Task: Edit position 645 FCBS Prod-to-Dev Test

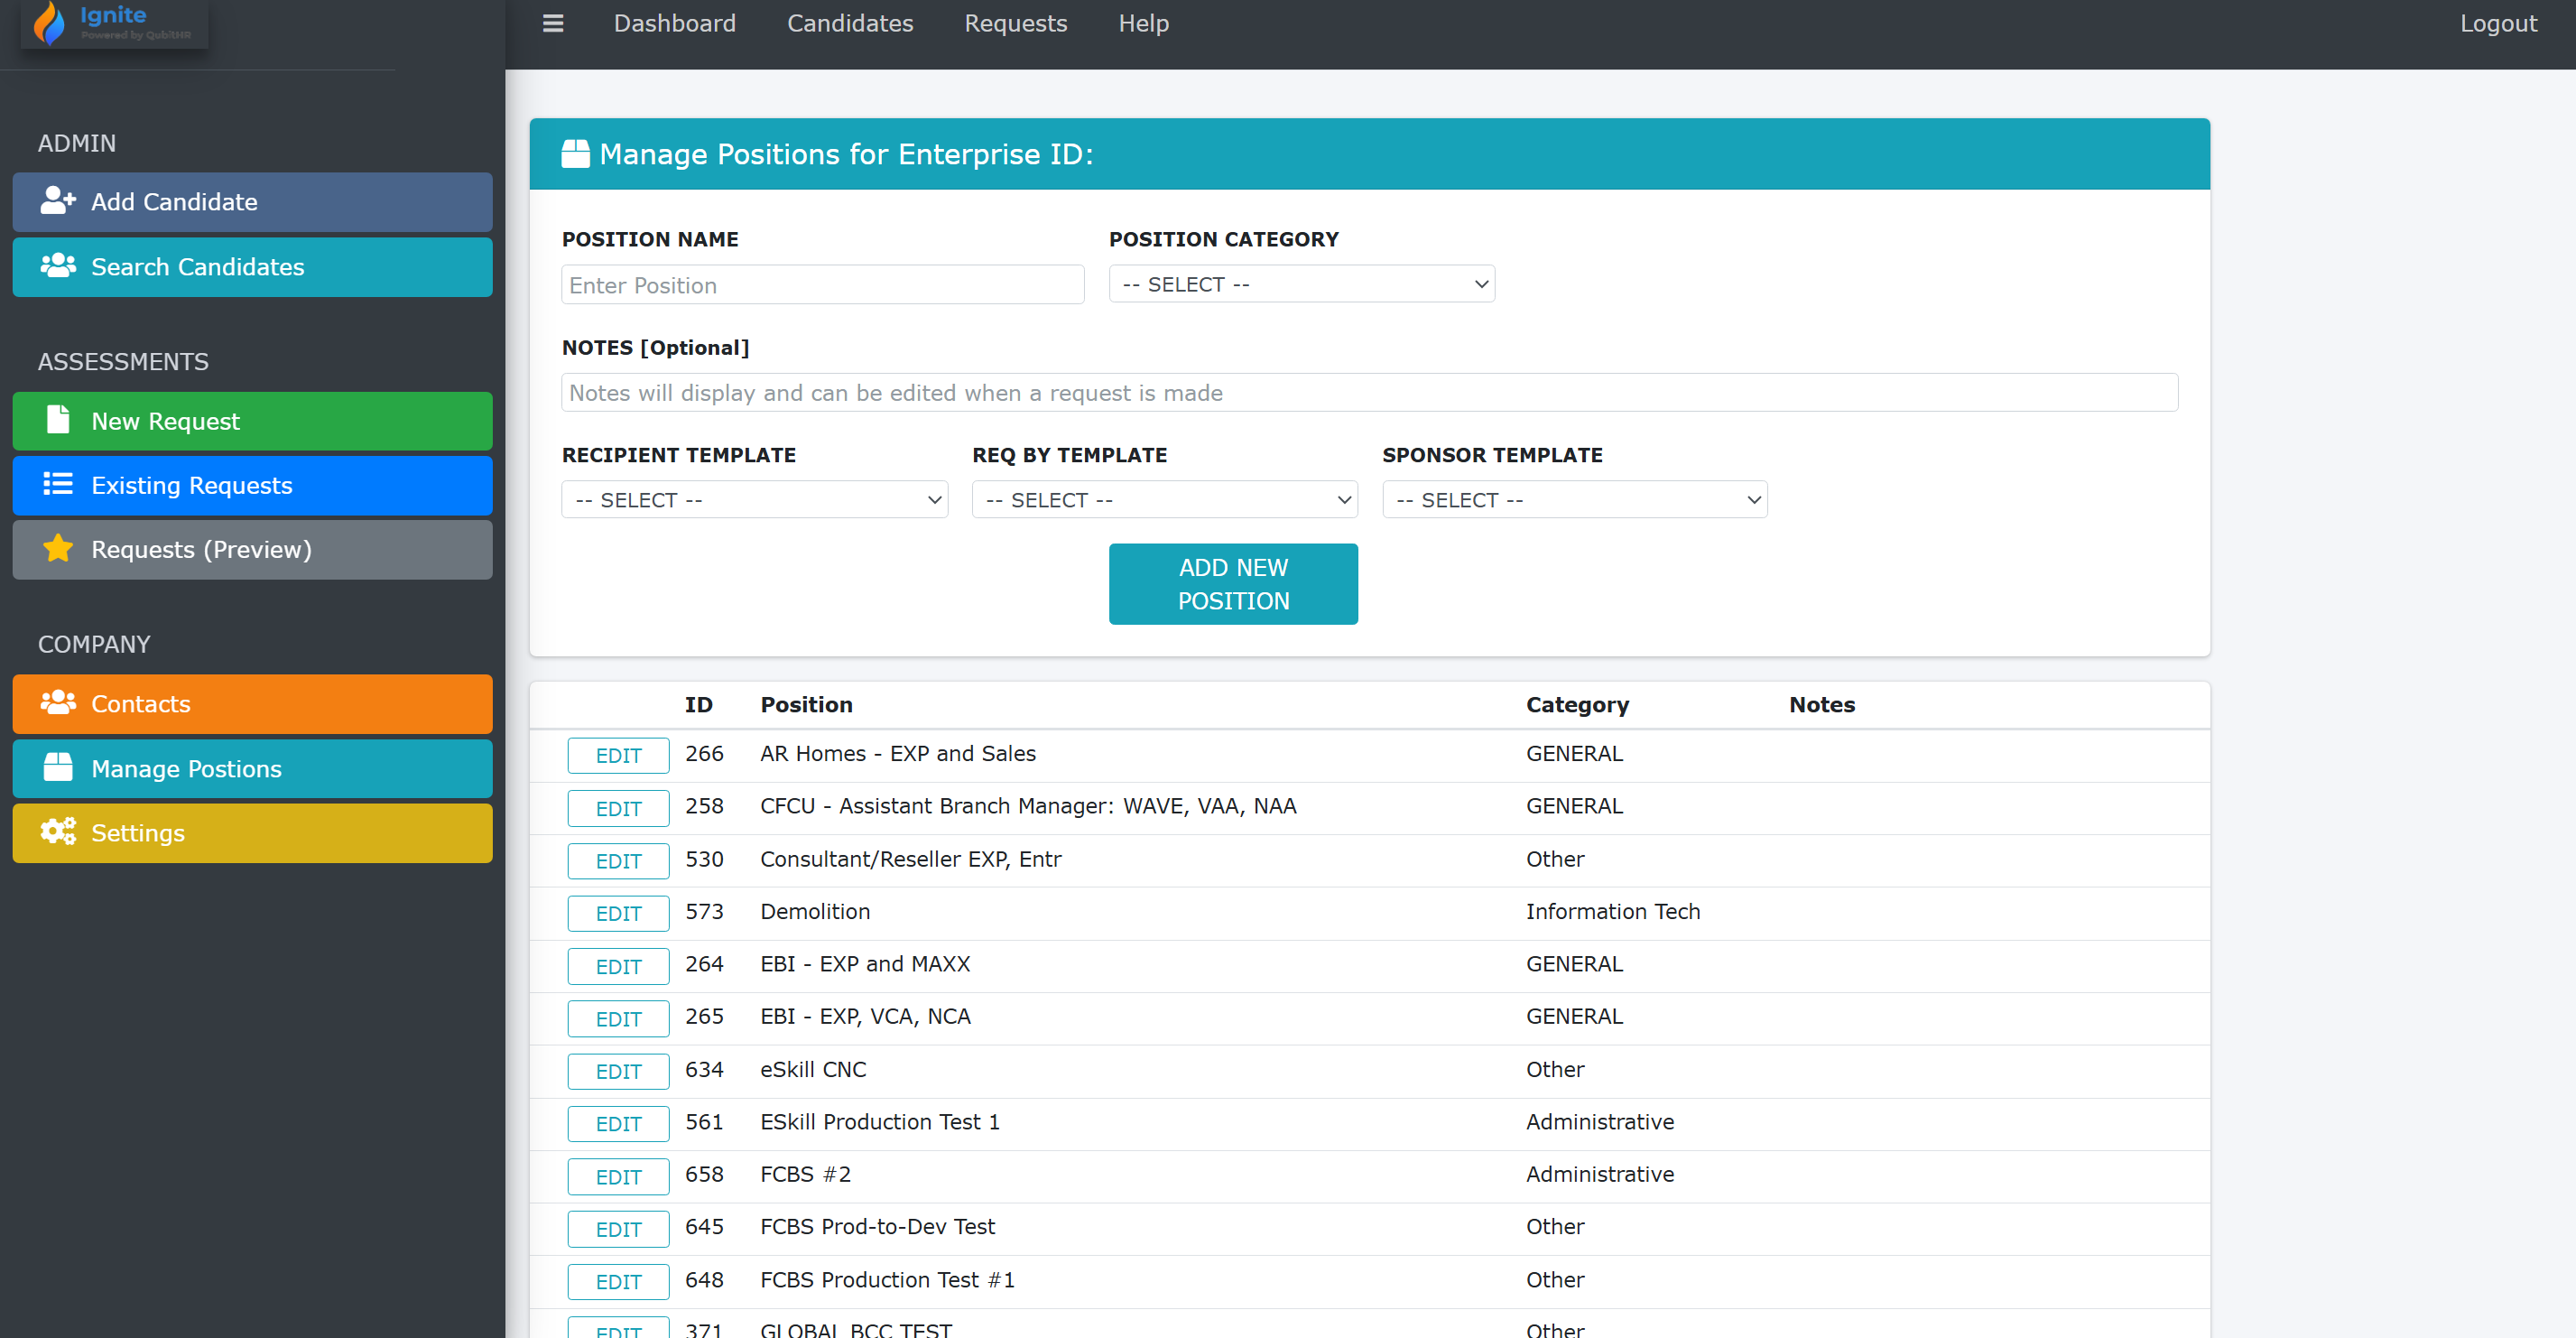Action: point(618,1229)
